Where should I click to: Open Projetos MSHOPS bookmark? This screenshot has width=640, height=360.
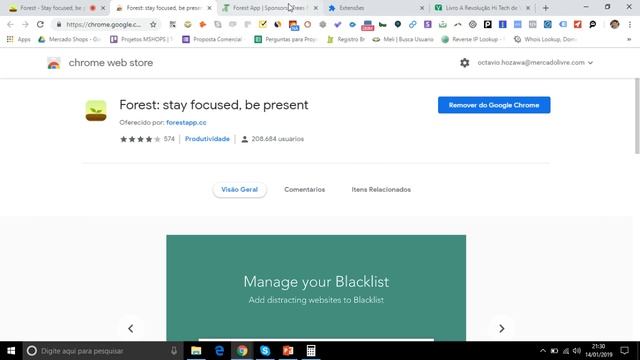point(142,39)
